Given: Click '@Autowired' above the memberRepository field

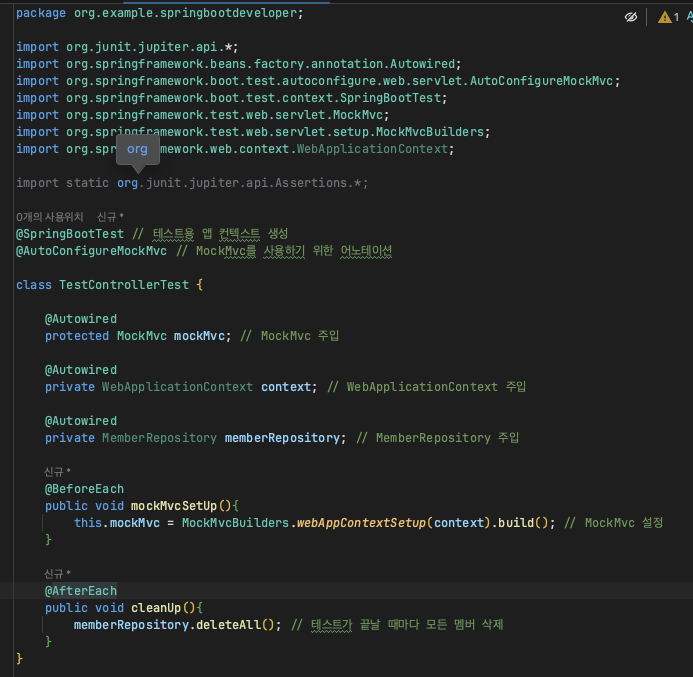Looking at the screenshot, I should [x=81, y=421].
